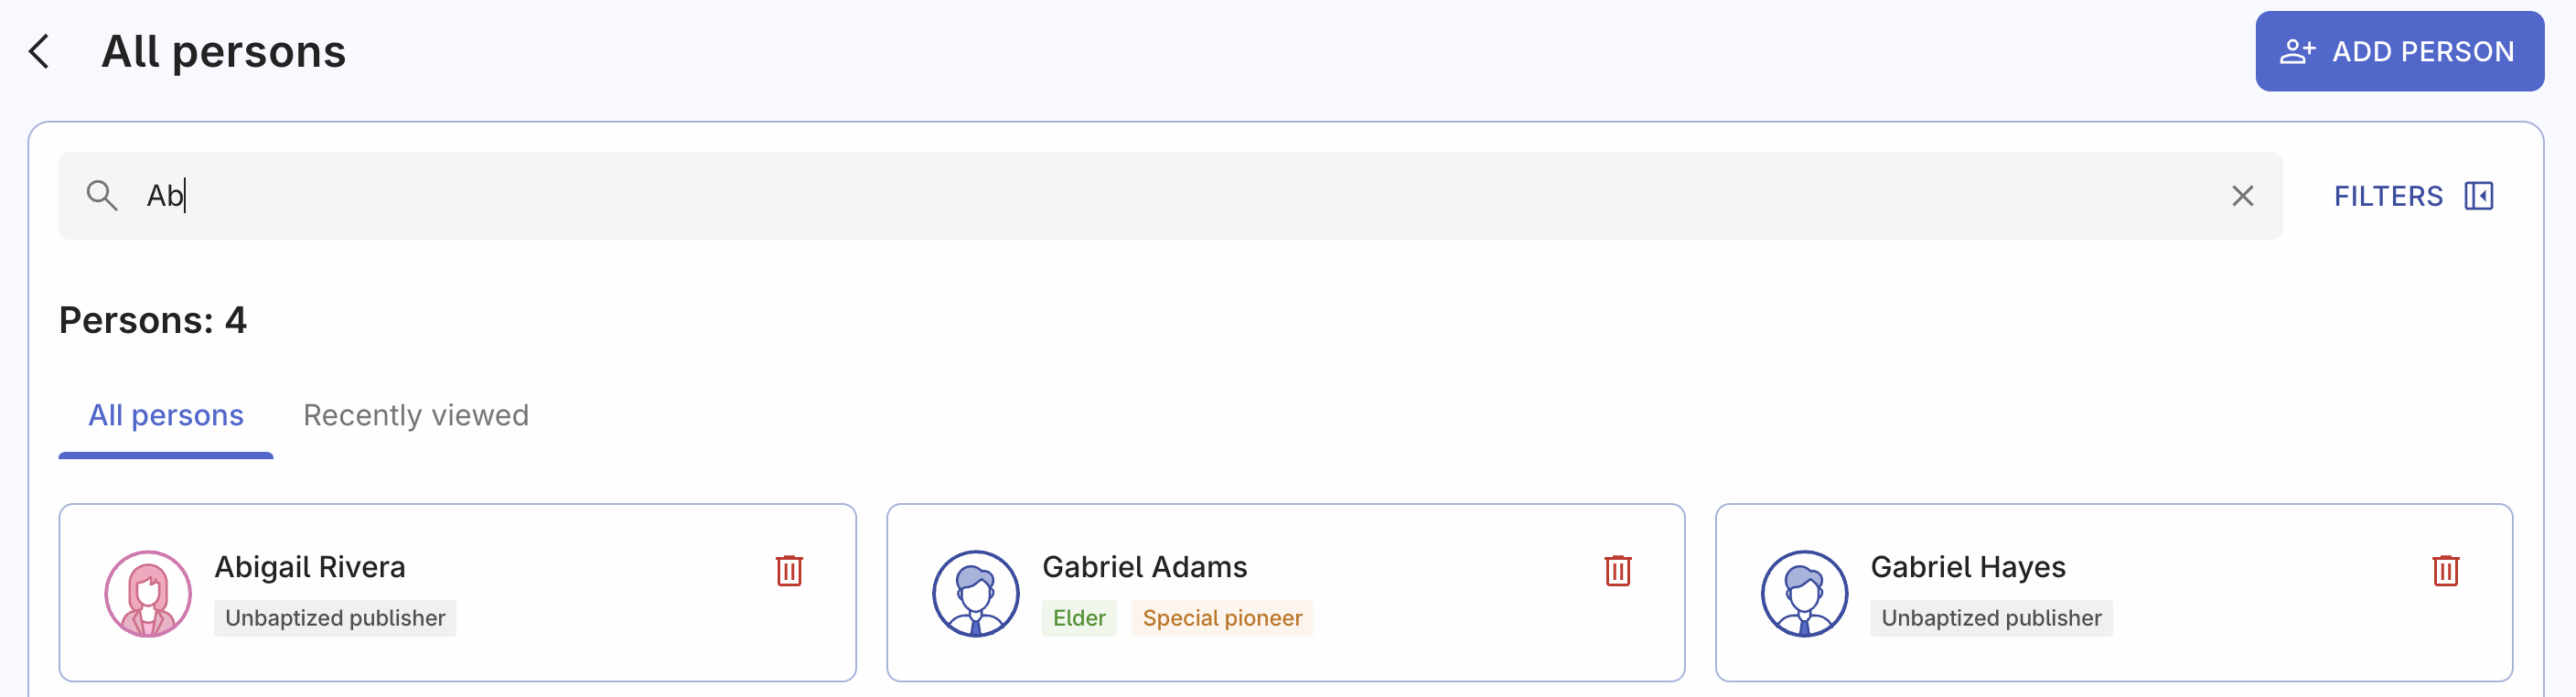Delete Gabriel Adams with trash icon
2576x697 pixels.
[1617, 570]
